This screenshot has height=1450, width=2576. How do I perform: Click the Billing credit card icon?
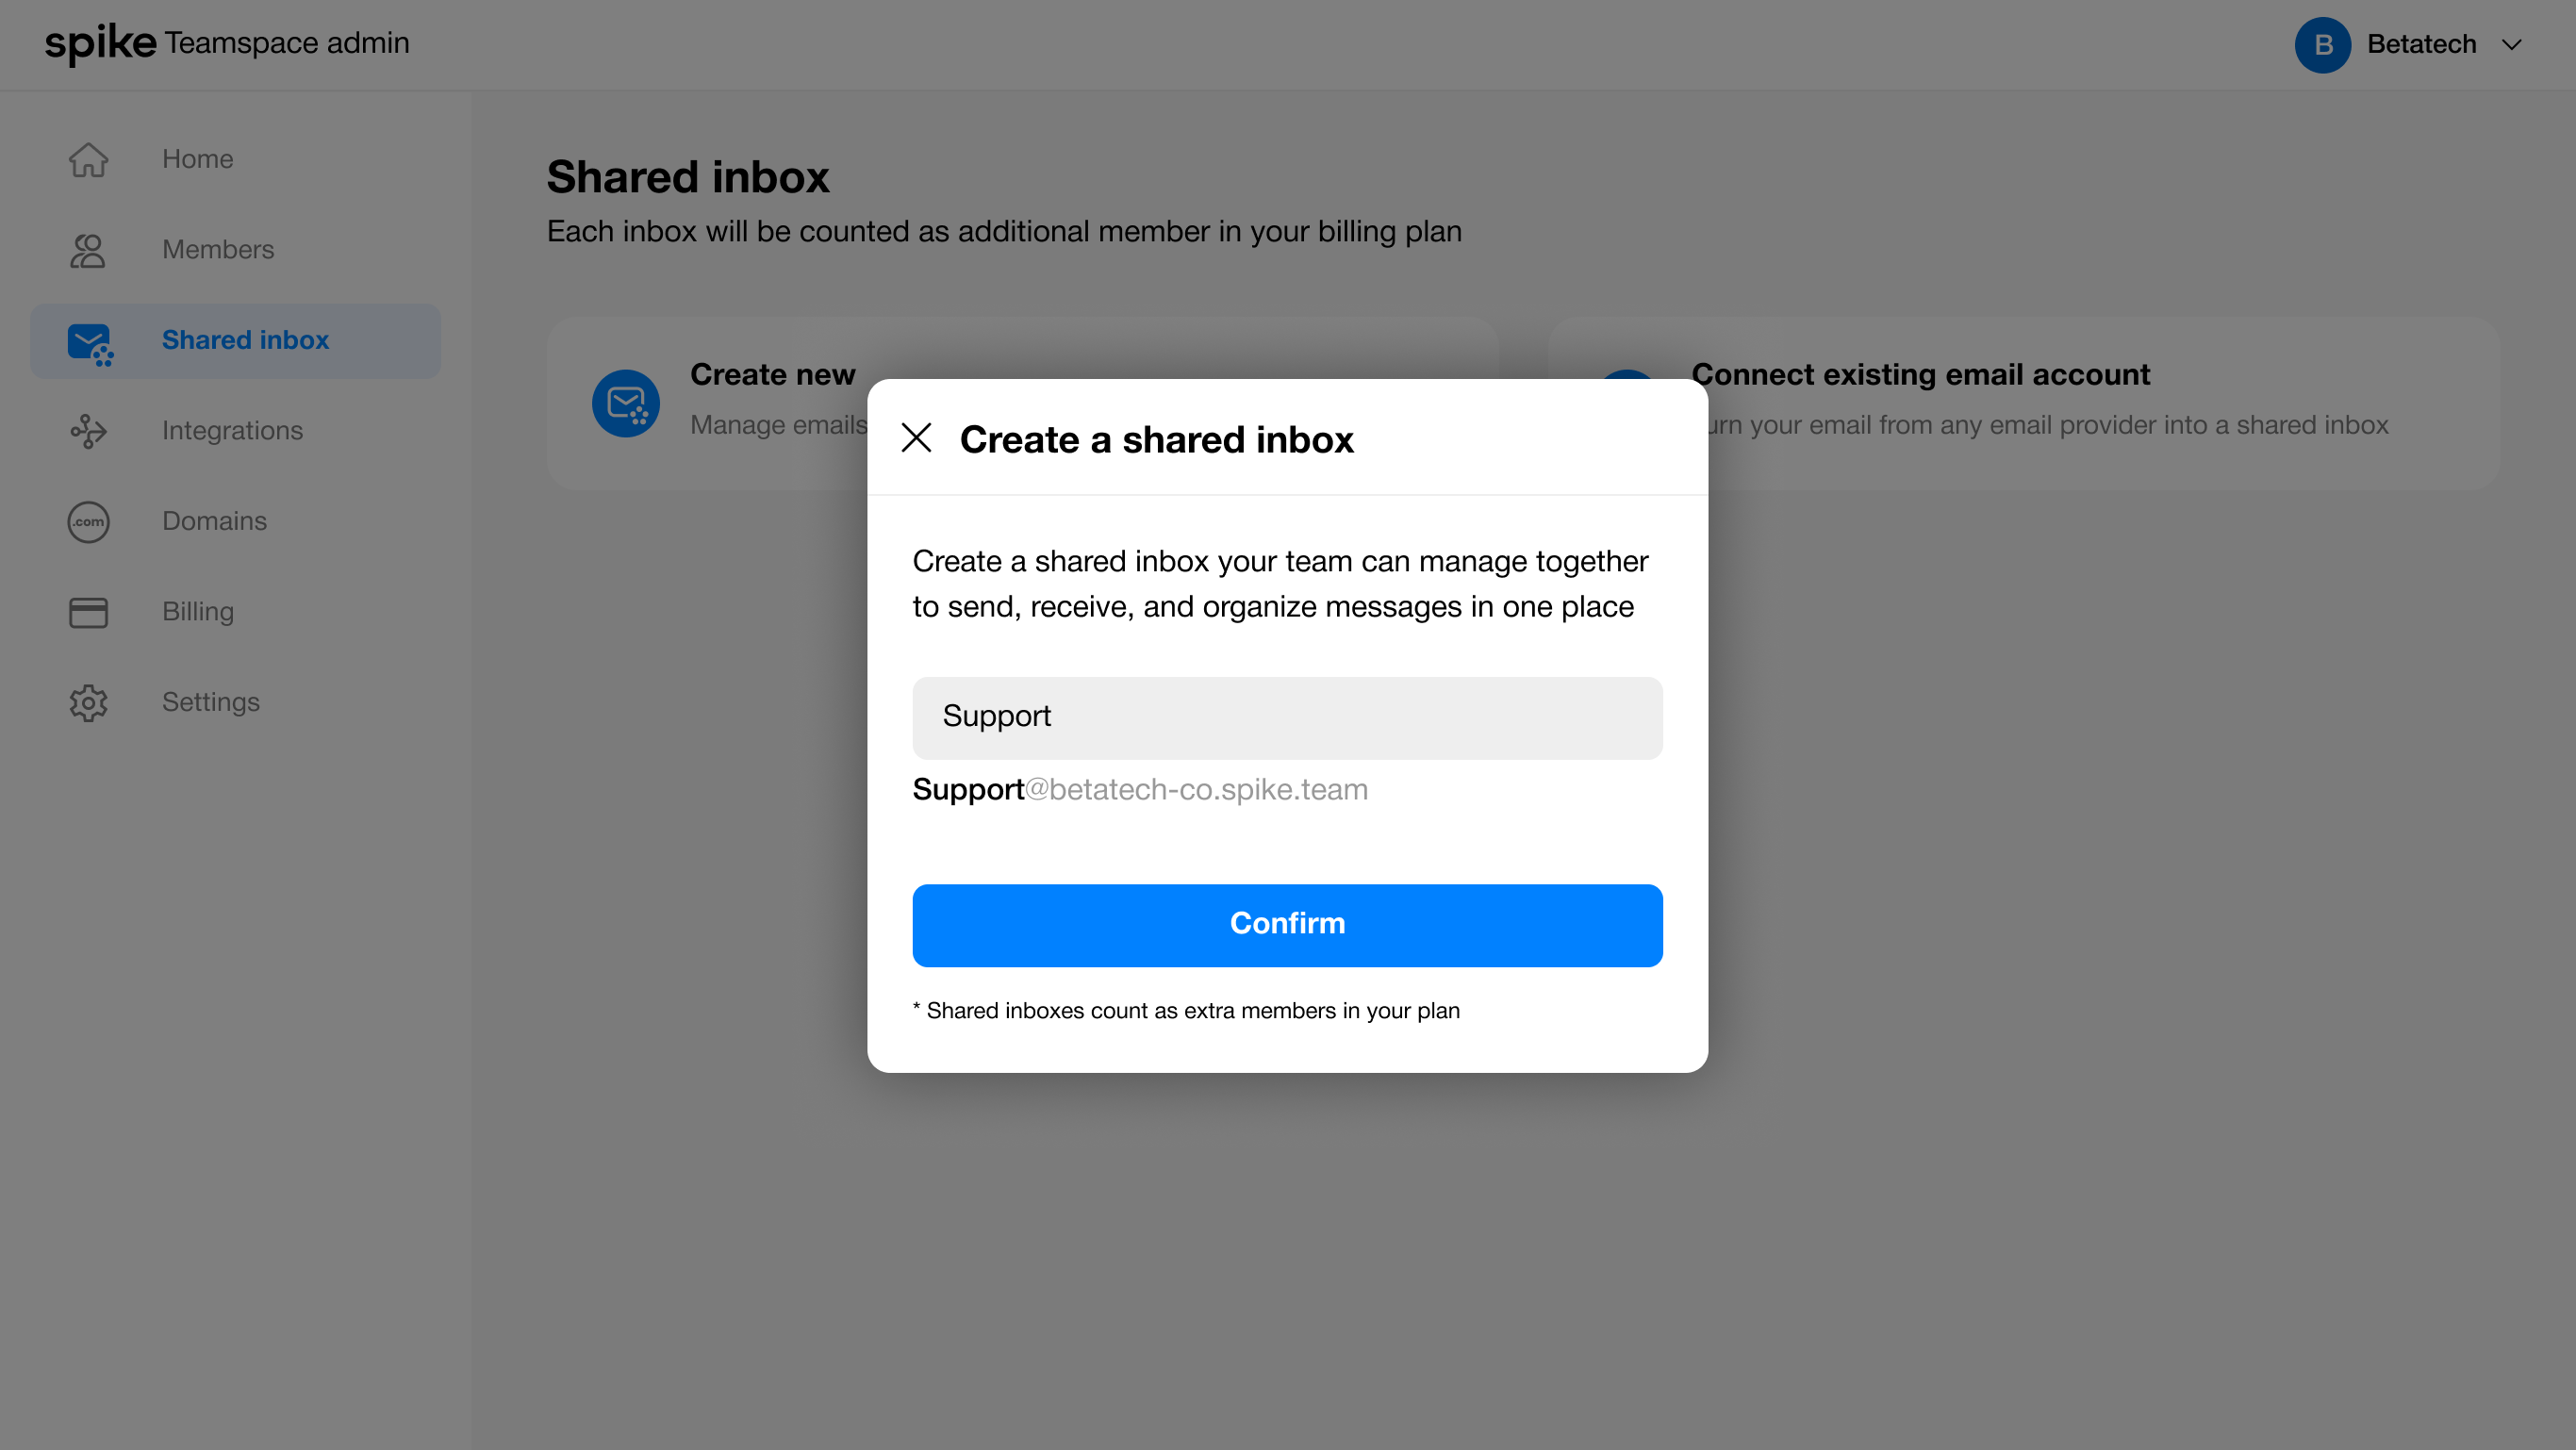click(88, 612)
